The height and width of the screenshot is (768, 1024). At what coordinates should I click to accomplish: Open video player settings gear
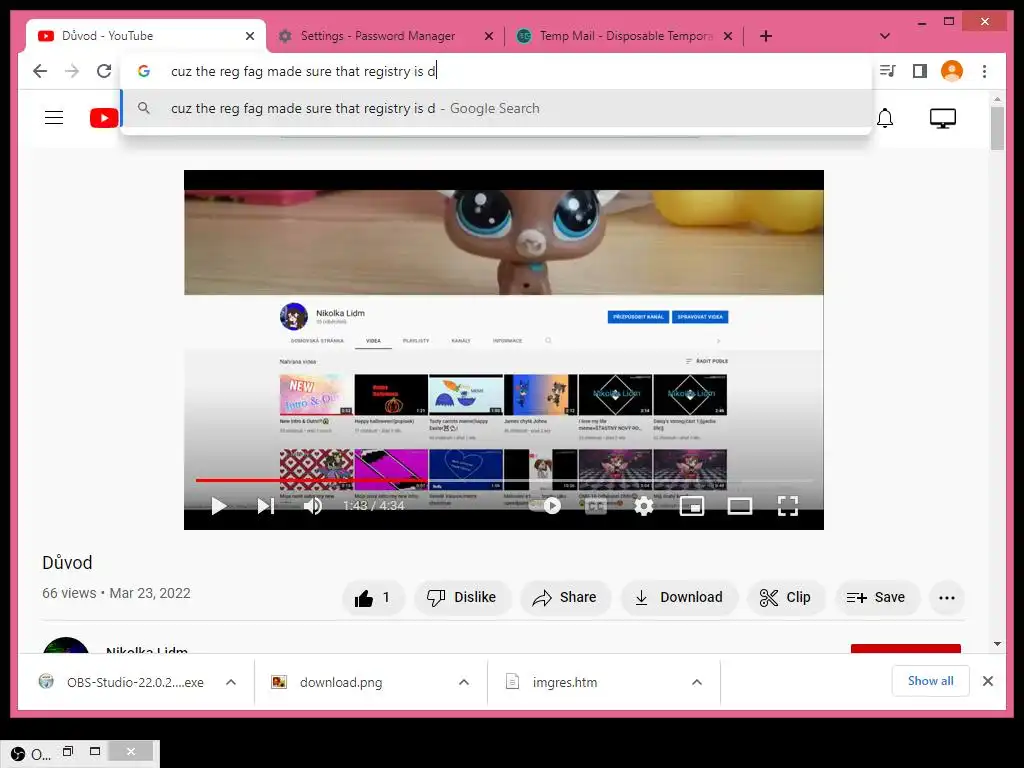(x=644, y=506)
